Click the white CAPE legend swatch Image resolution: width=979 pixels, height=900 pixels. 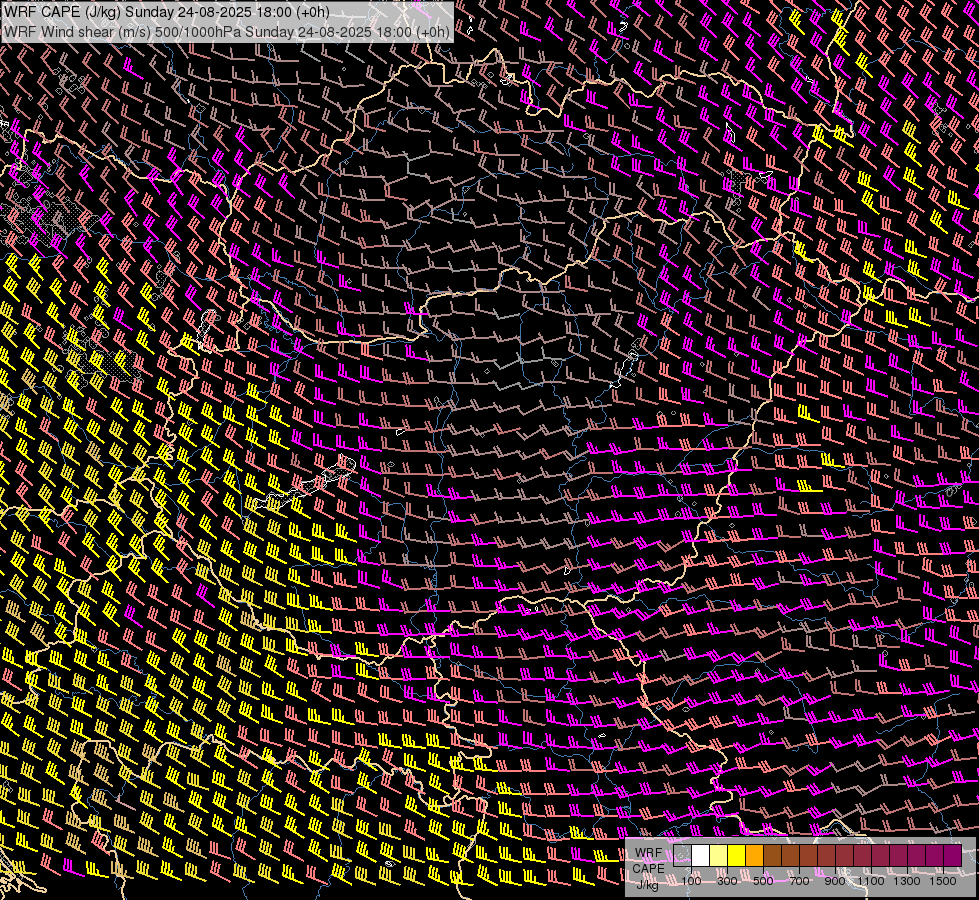coord(701,855)
